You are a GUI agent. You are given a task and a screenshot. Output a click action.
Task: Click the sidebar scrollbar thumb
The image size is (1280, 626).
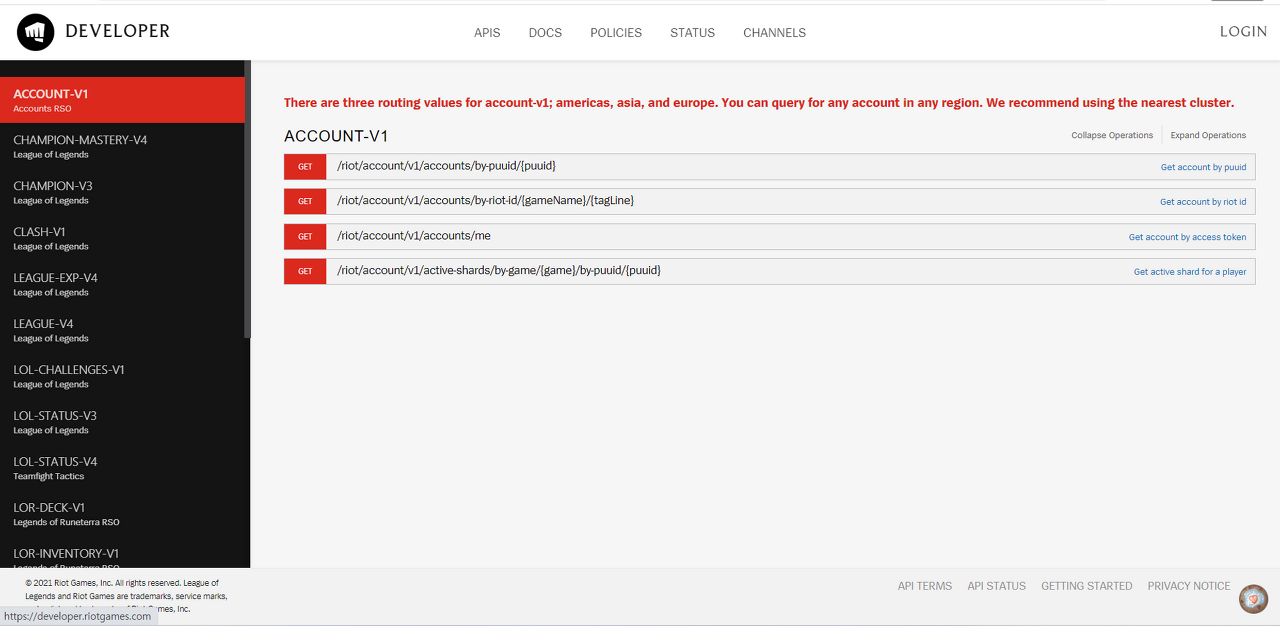tap(247, 199)
